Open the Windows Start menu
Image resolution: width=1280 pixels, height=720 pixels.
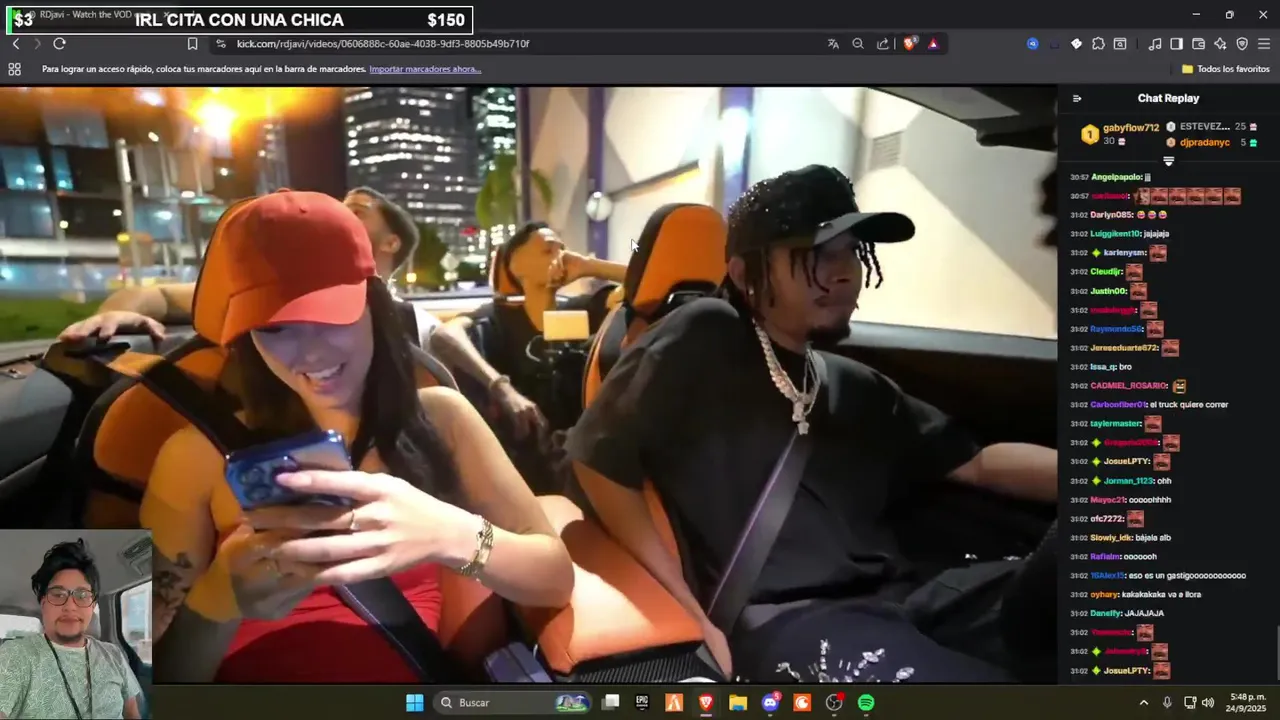pos(414,703)
